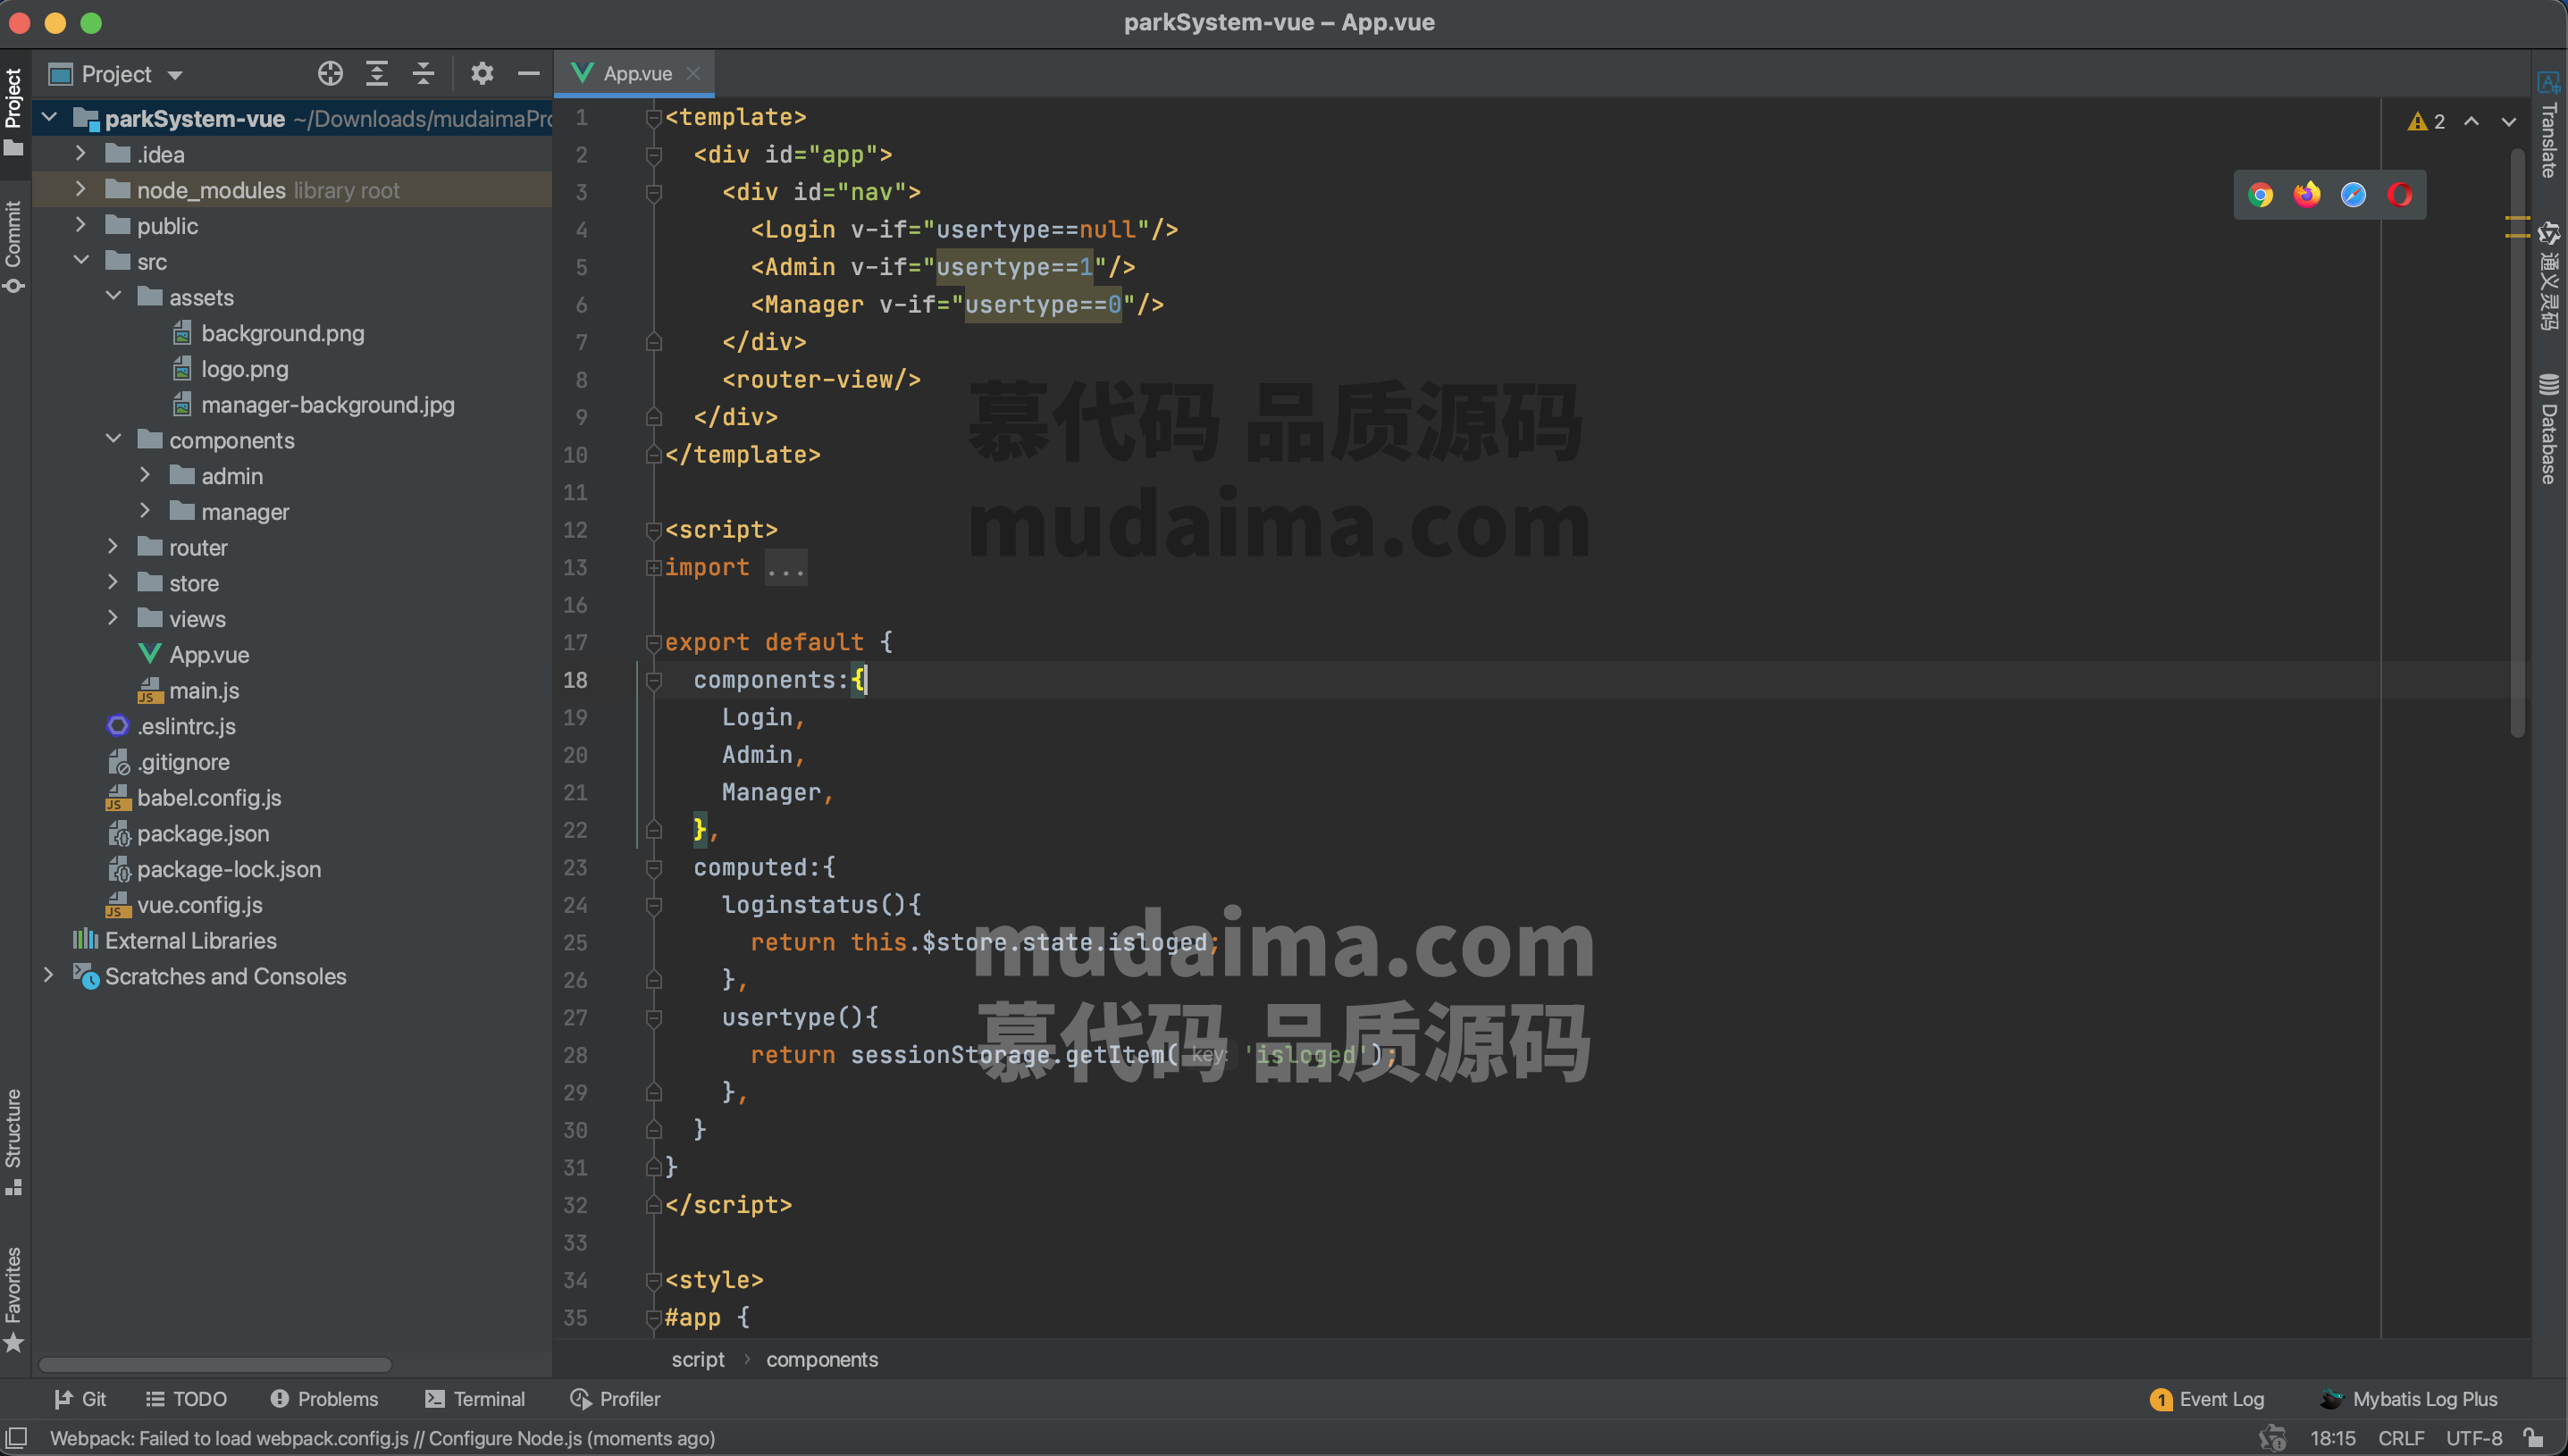
Task: Click the Project panel horizontal scrollbar
Action: [215, 1365]
